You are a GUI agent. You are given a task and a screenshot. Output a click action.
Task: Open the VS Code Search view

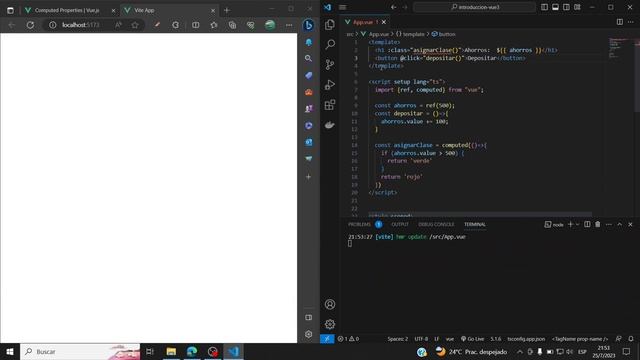[330, 44]
